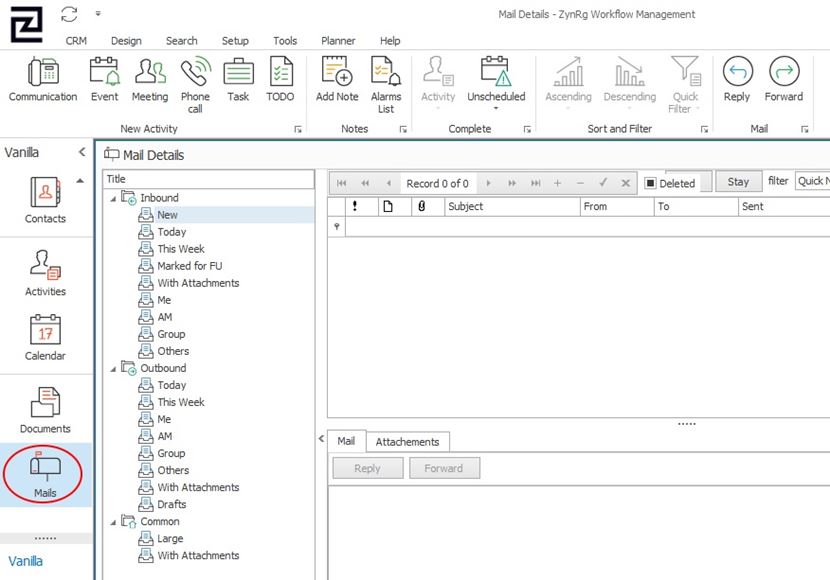Viewport: 830px width, 580px height.
Task: Click the Stay button
Action: [738, 182]
